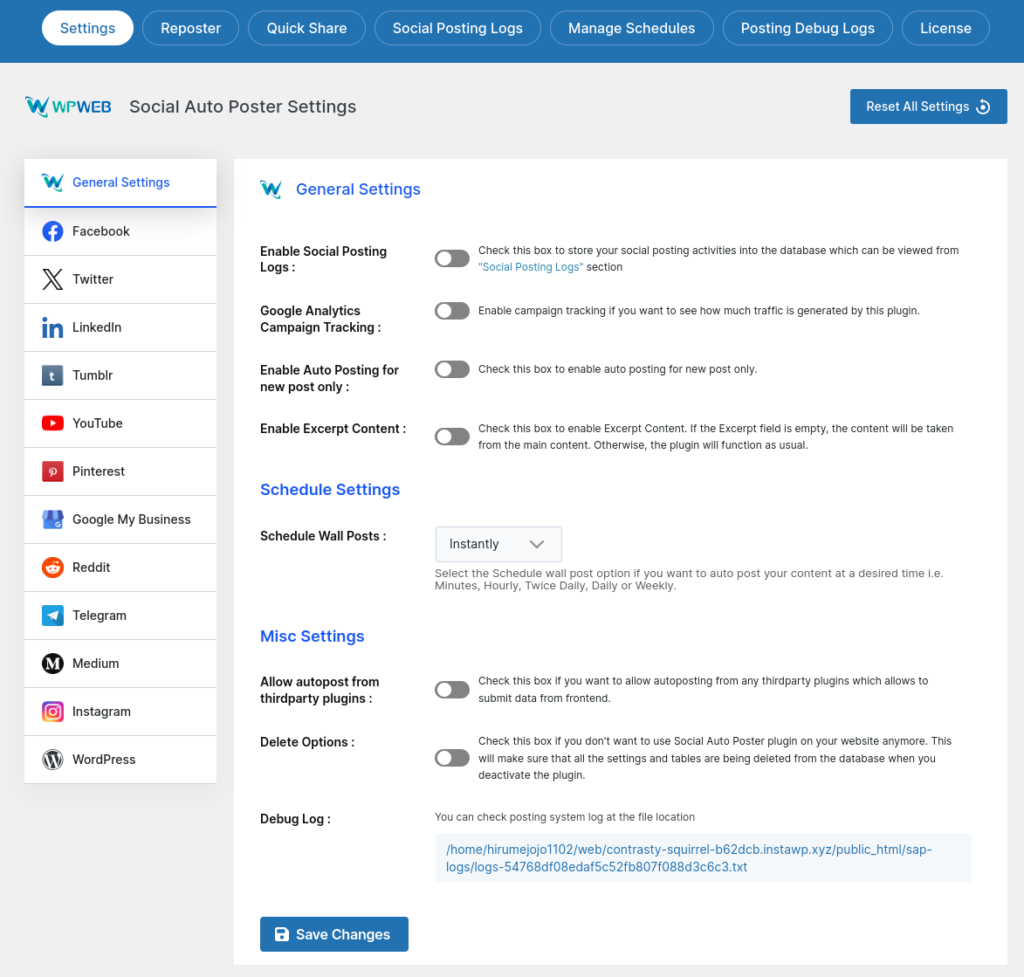The width and height of the screenshot is (1024, 977).
Task: Enable the Delete Options switch
Action: (x=452, y=758)
